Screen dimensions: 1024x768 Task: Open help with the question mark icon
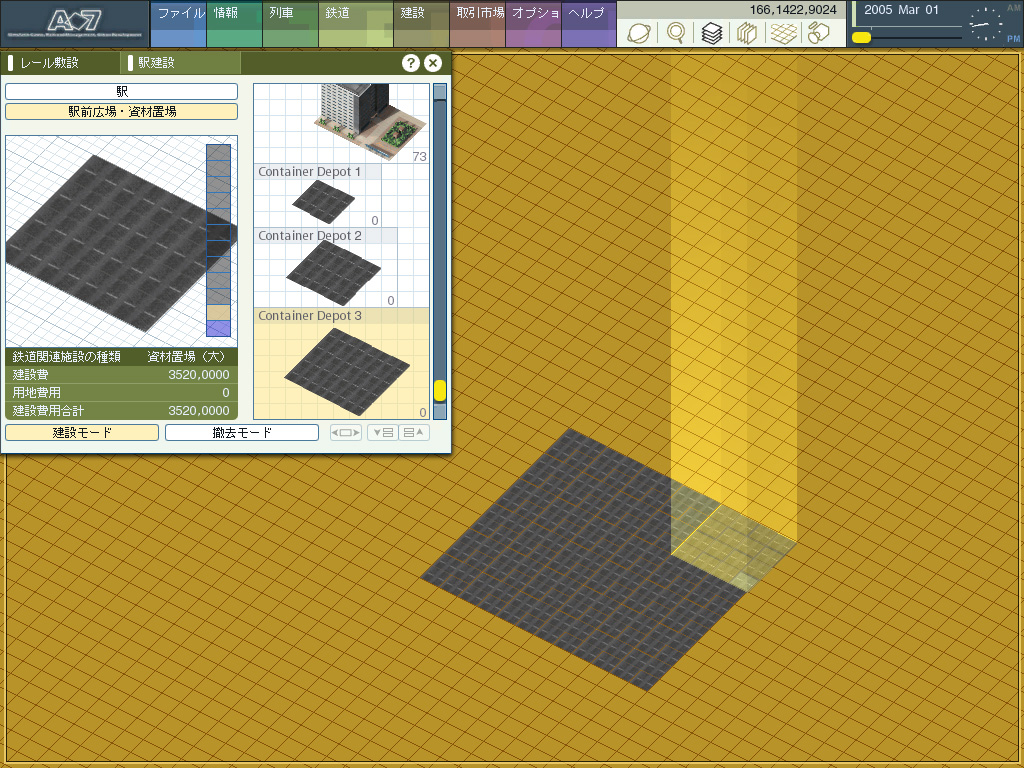411,63
